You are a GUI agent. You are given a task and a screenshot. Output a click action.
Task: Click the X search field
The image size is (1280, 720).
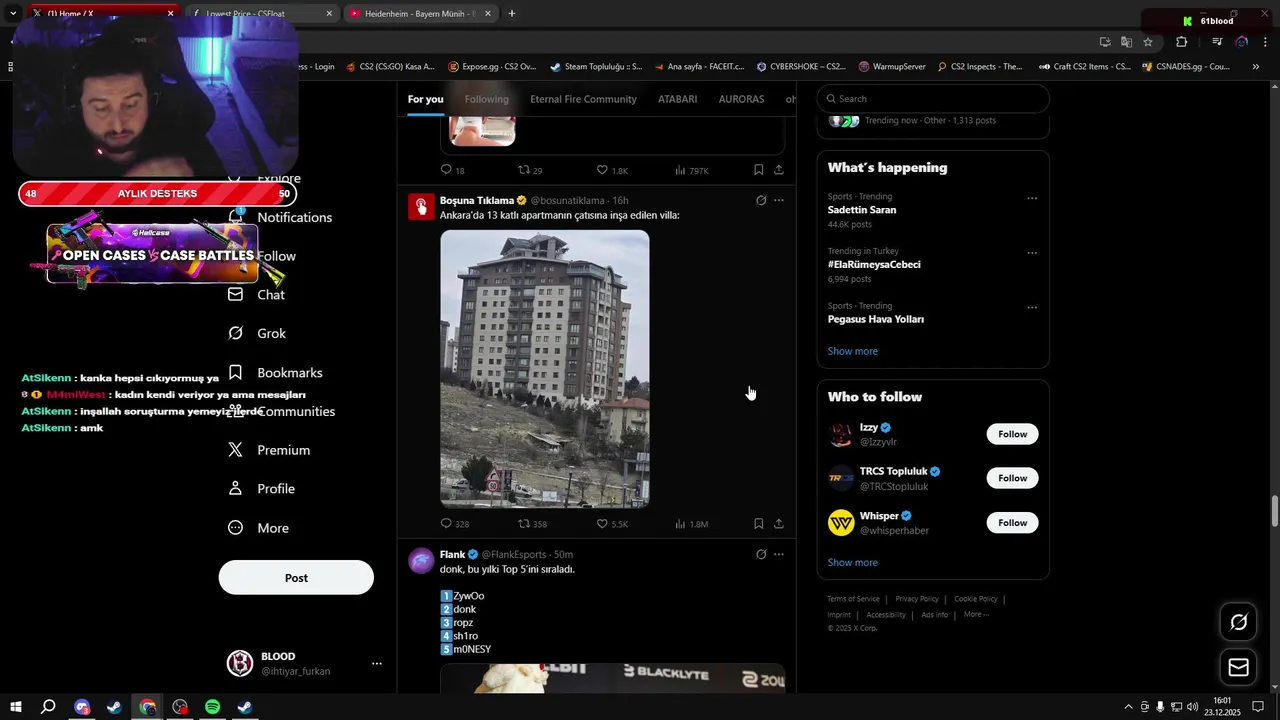933,99
